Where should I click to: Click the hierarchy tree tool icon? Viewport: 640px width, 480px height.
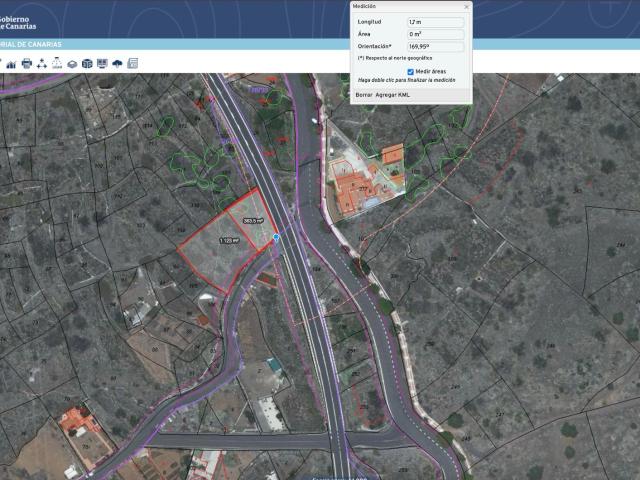coord(57,64)
